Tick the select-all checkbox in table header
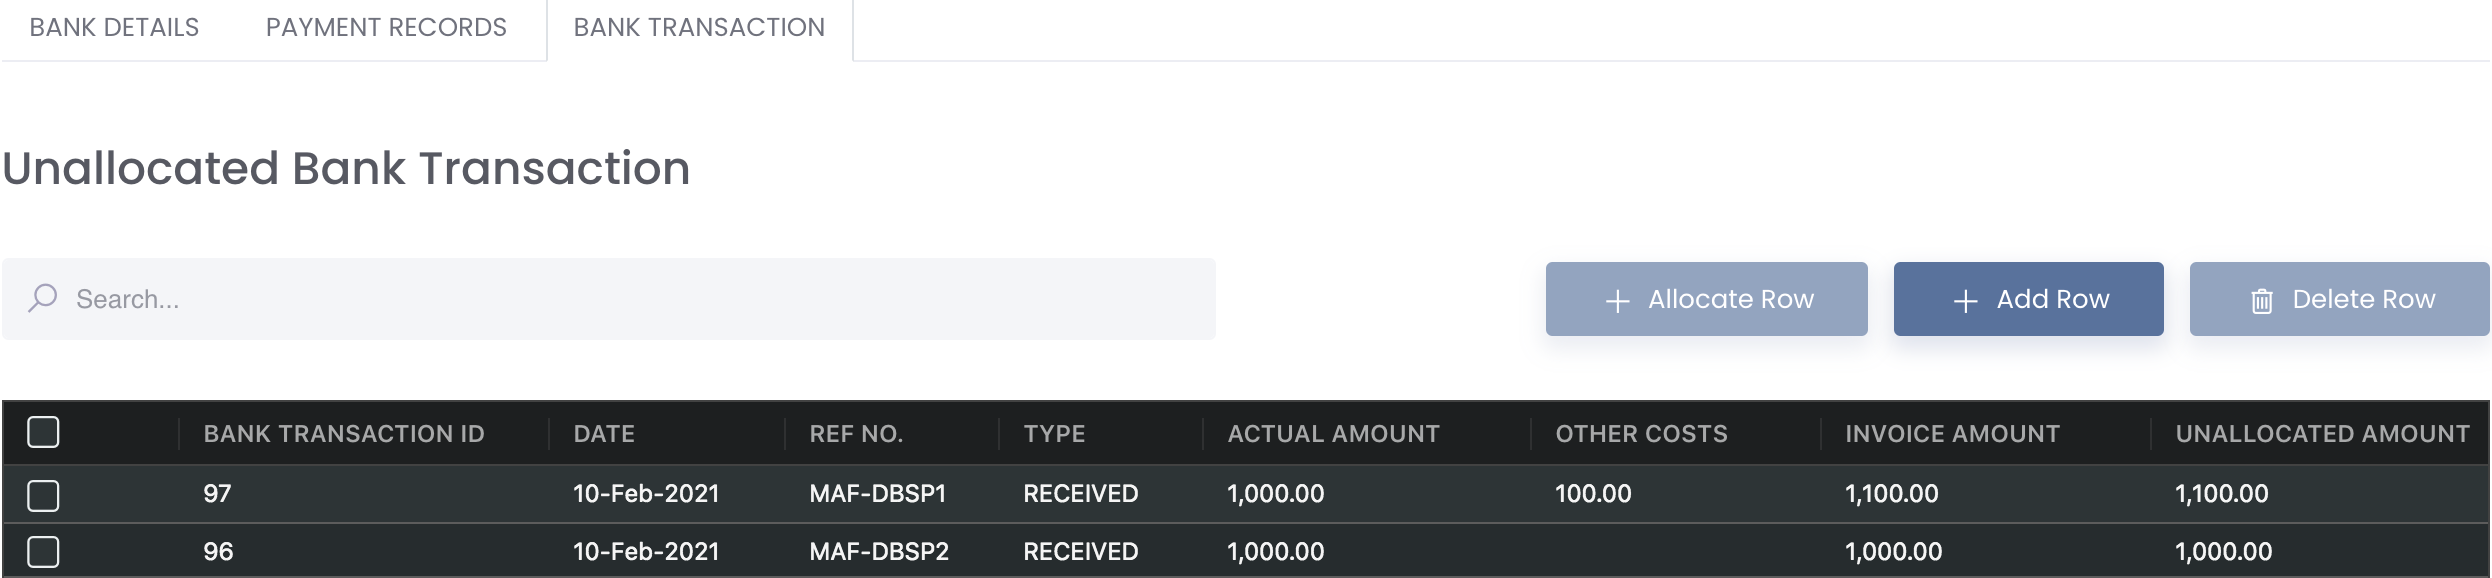 coord(43,432)
